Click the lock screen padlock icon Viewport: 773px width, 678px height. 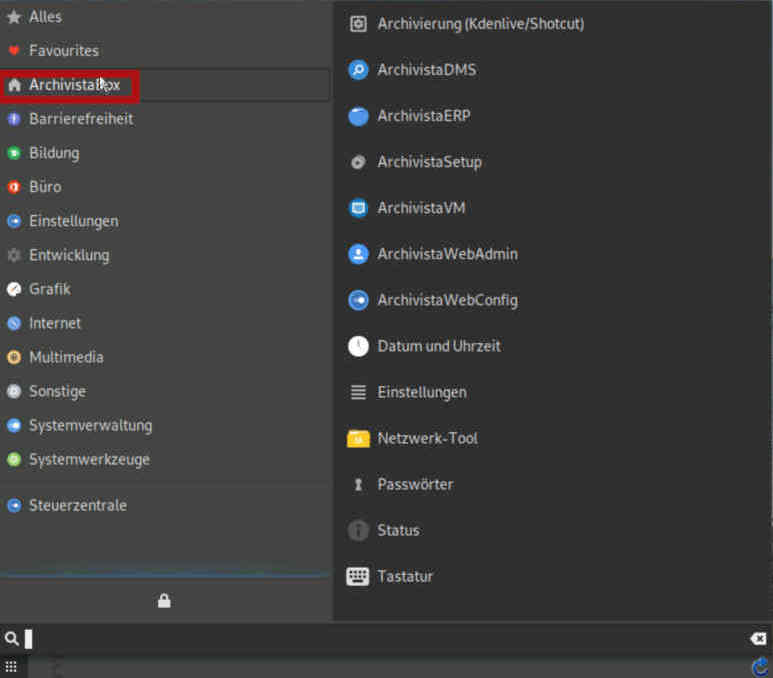pos(164,600)
